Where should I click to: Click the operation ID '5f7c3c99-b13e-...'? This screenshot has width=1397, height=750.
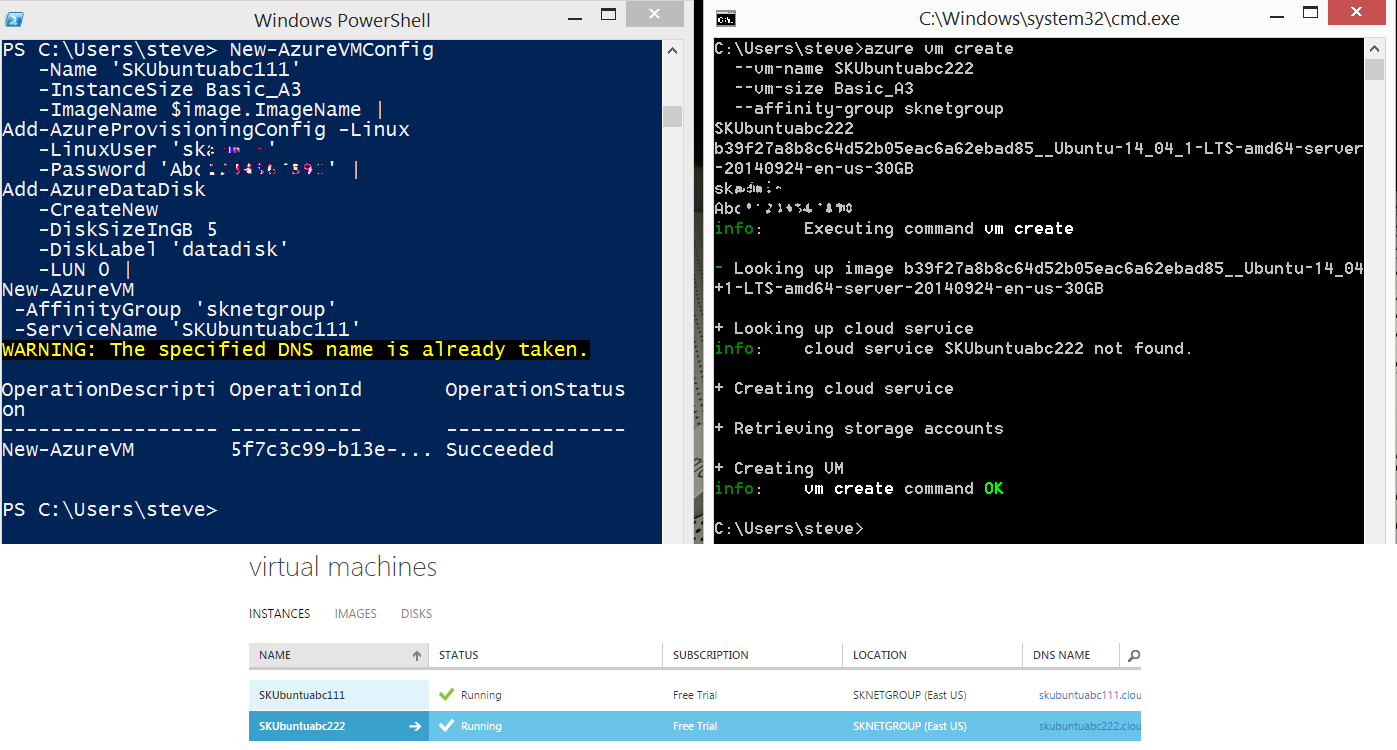click(331, 450)
